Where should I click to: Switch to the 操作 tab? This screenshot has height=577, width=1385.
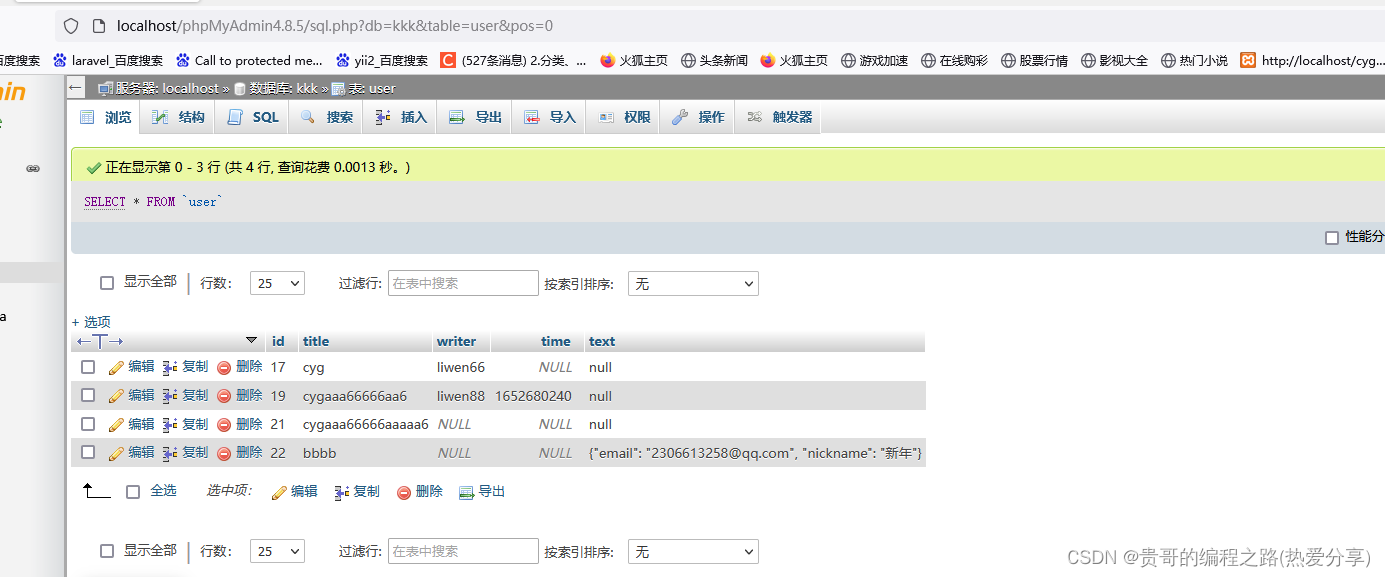pyautogui.click(x=698, y=117)
